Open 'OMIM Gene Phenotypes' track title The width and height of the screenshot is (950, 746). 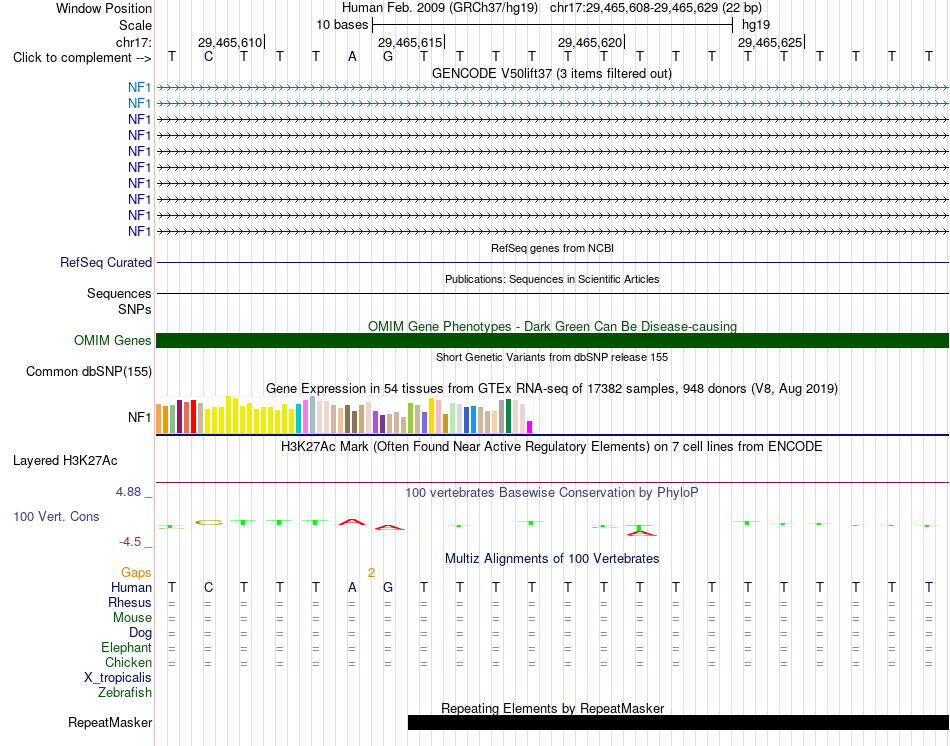[x=552, y=326]
